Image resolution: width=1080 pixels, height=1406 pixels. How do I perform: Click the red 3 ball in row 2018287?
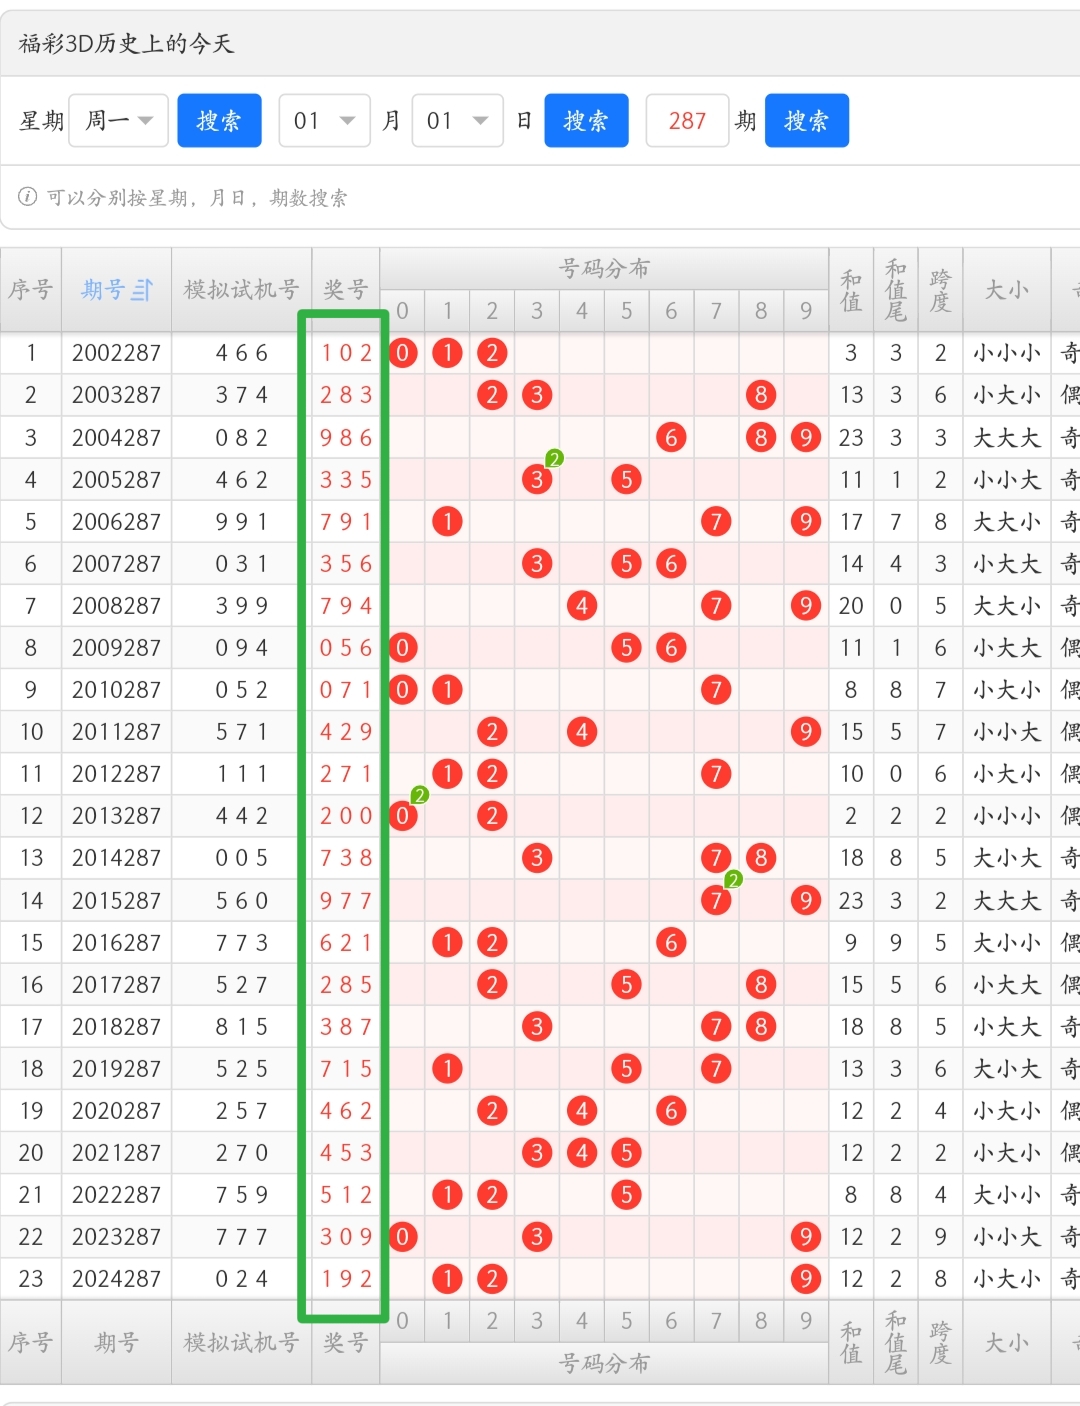537,1026
